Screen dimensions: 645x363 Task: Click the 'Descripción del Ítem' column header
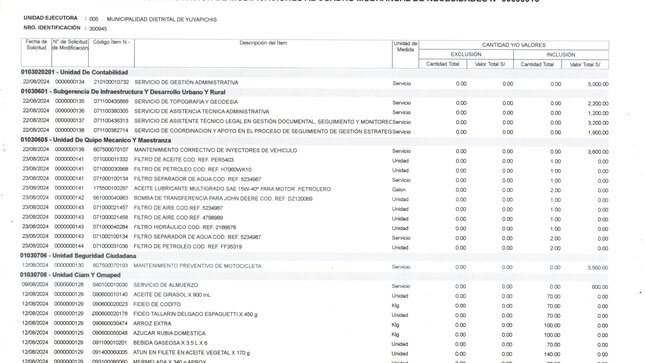click(x=263, y=43)
